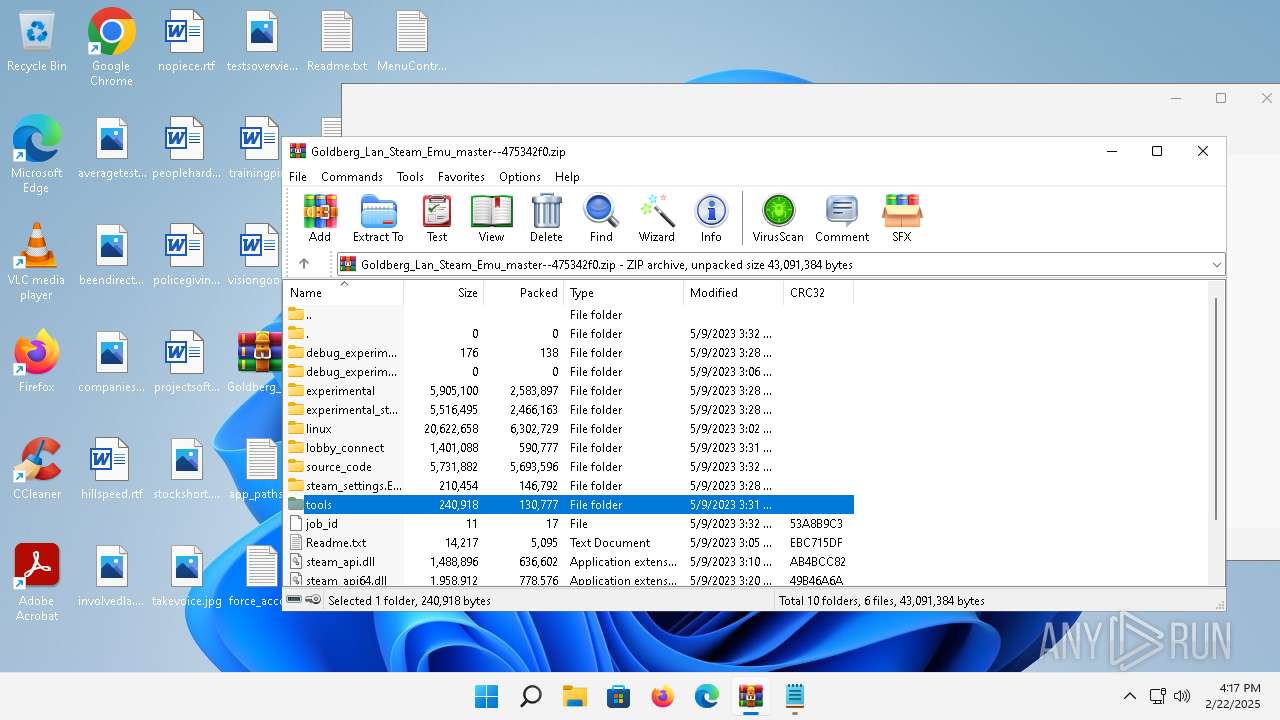Select the steam_api64.dll file
Screen dimensions: 1280x720
click(570, 579)
